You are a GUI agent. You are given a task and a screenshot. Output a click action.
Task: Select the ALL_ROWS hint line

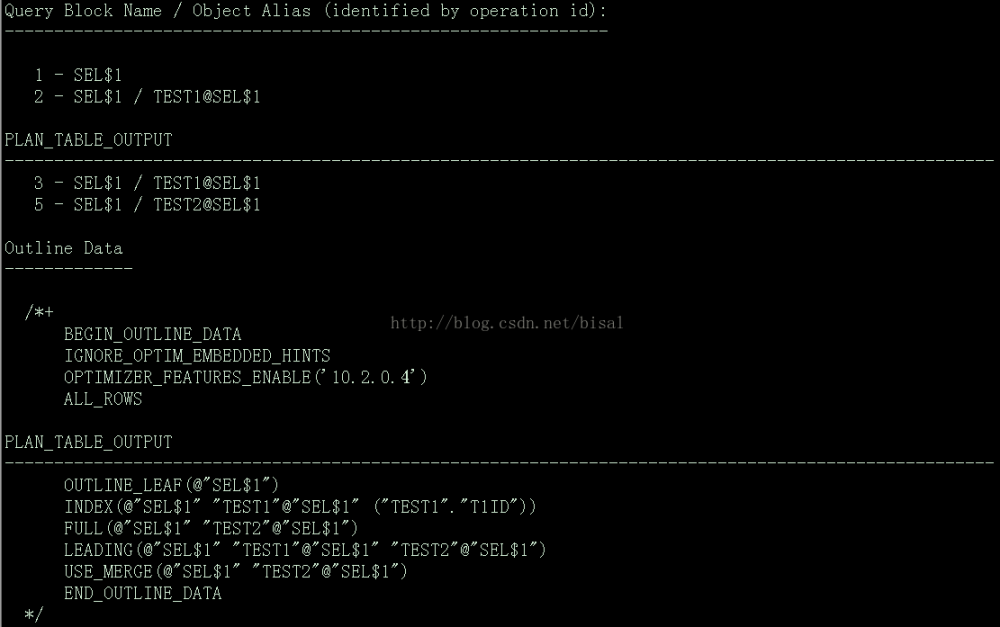click(103, 399)
